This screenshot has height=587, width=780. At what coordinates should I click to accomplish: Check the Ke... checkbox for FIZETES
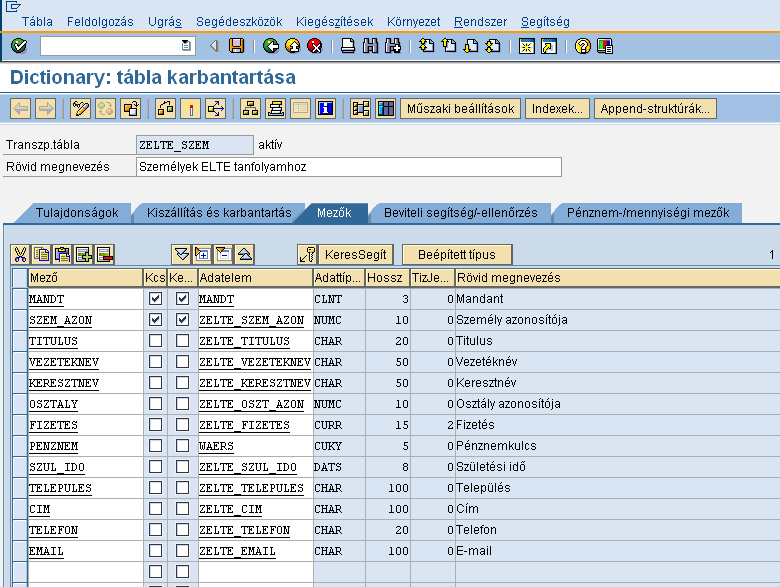pyautogui.click(x=183, y=425)
